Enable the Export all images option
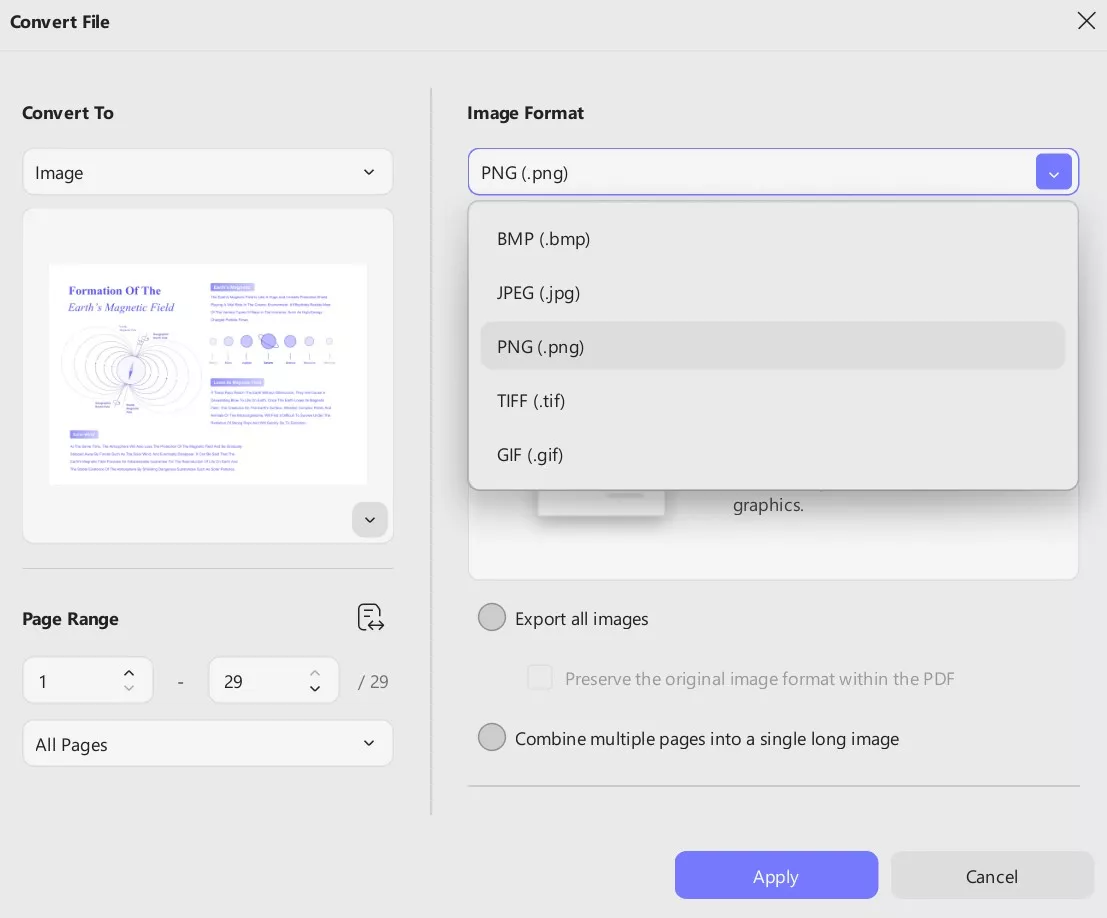This screenshot has width=1107, height=918. click(492, 617)
